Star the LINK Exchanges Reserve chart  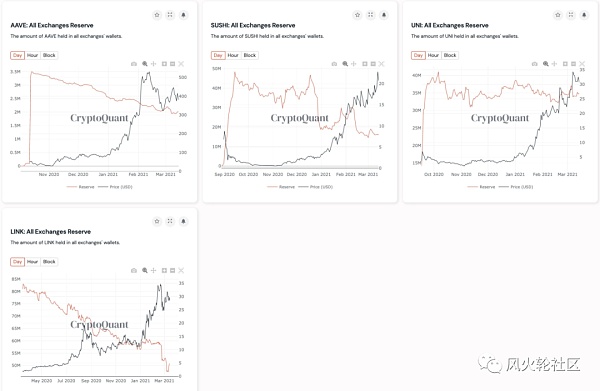[157, 221]
